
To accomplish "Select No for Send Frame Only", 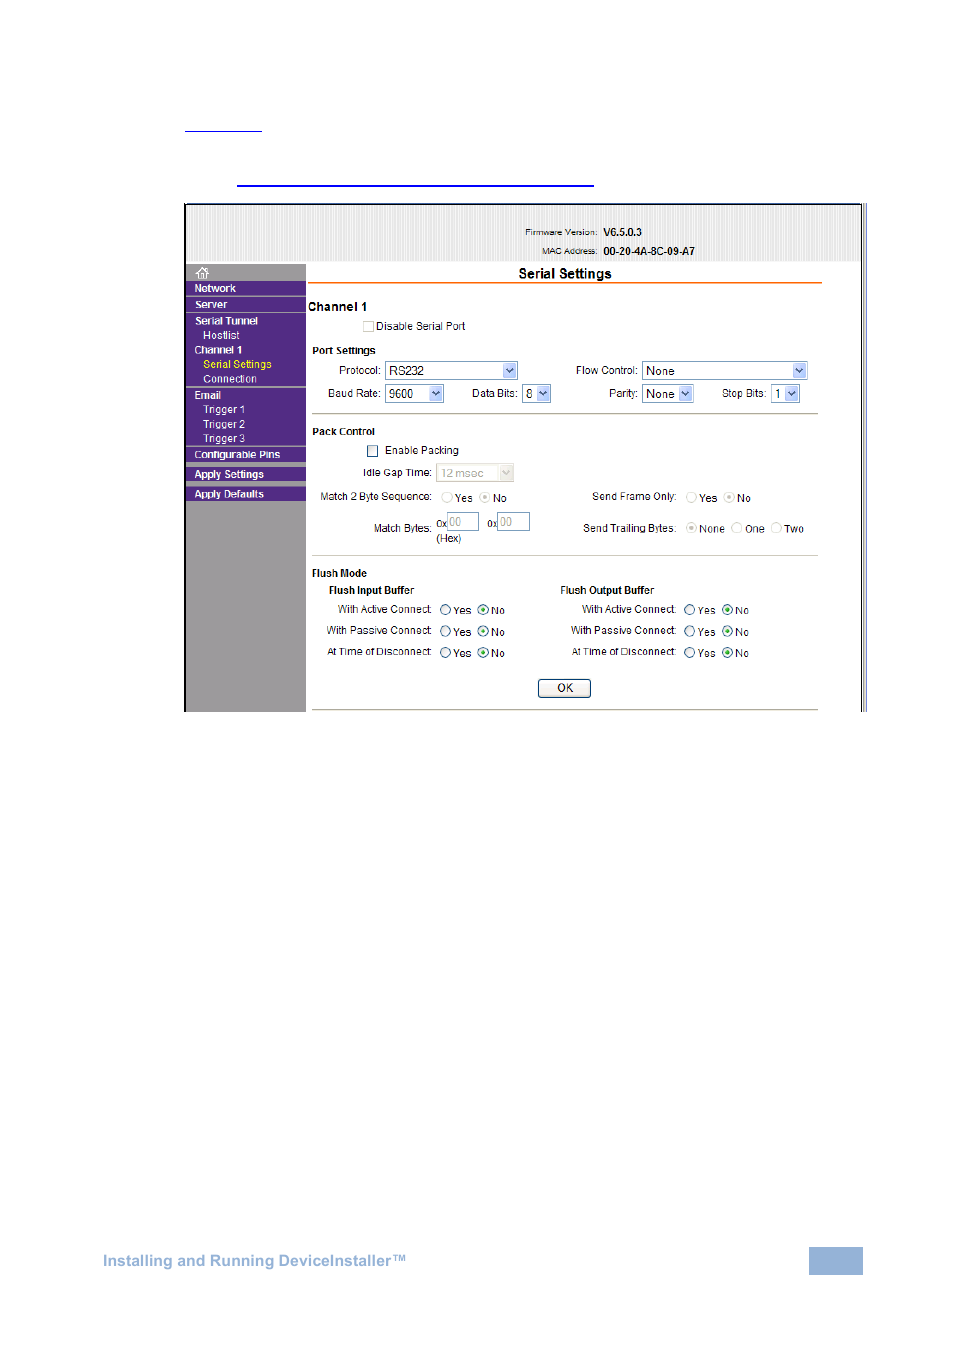I will click(731, 497).
